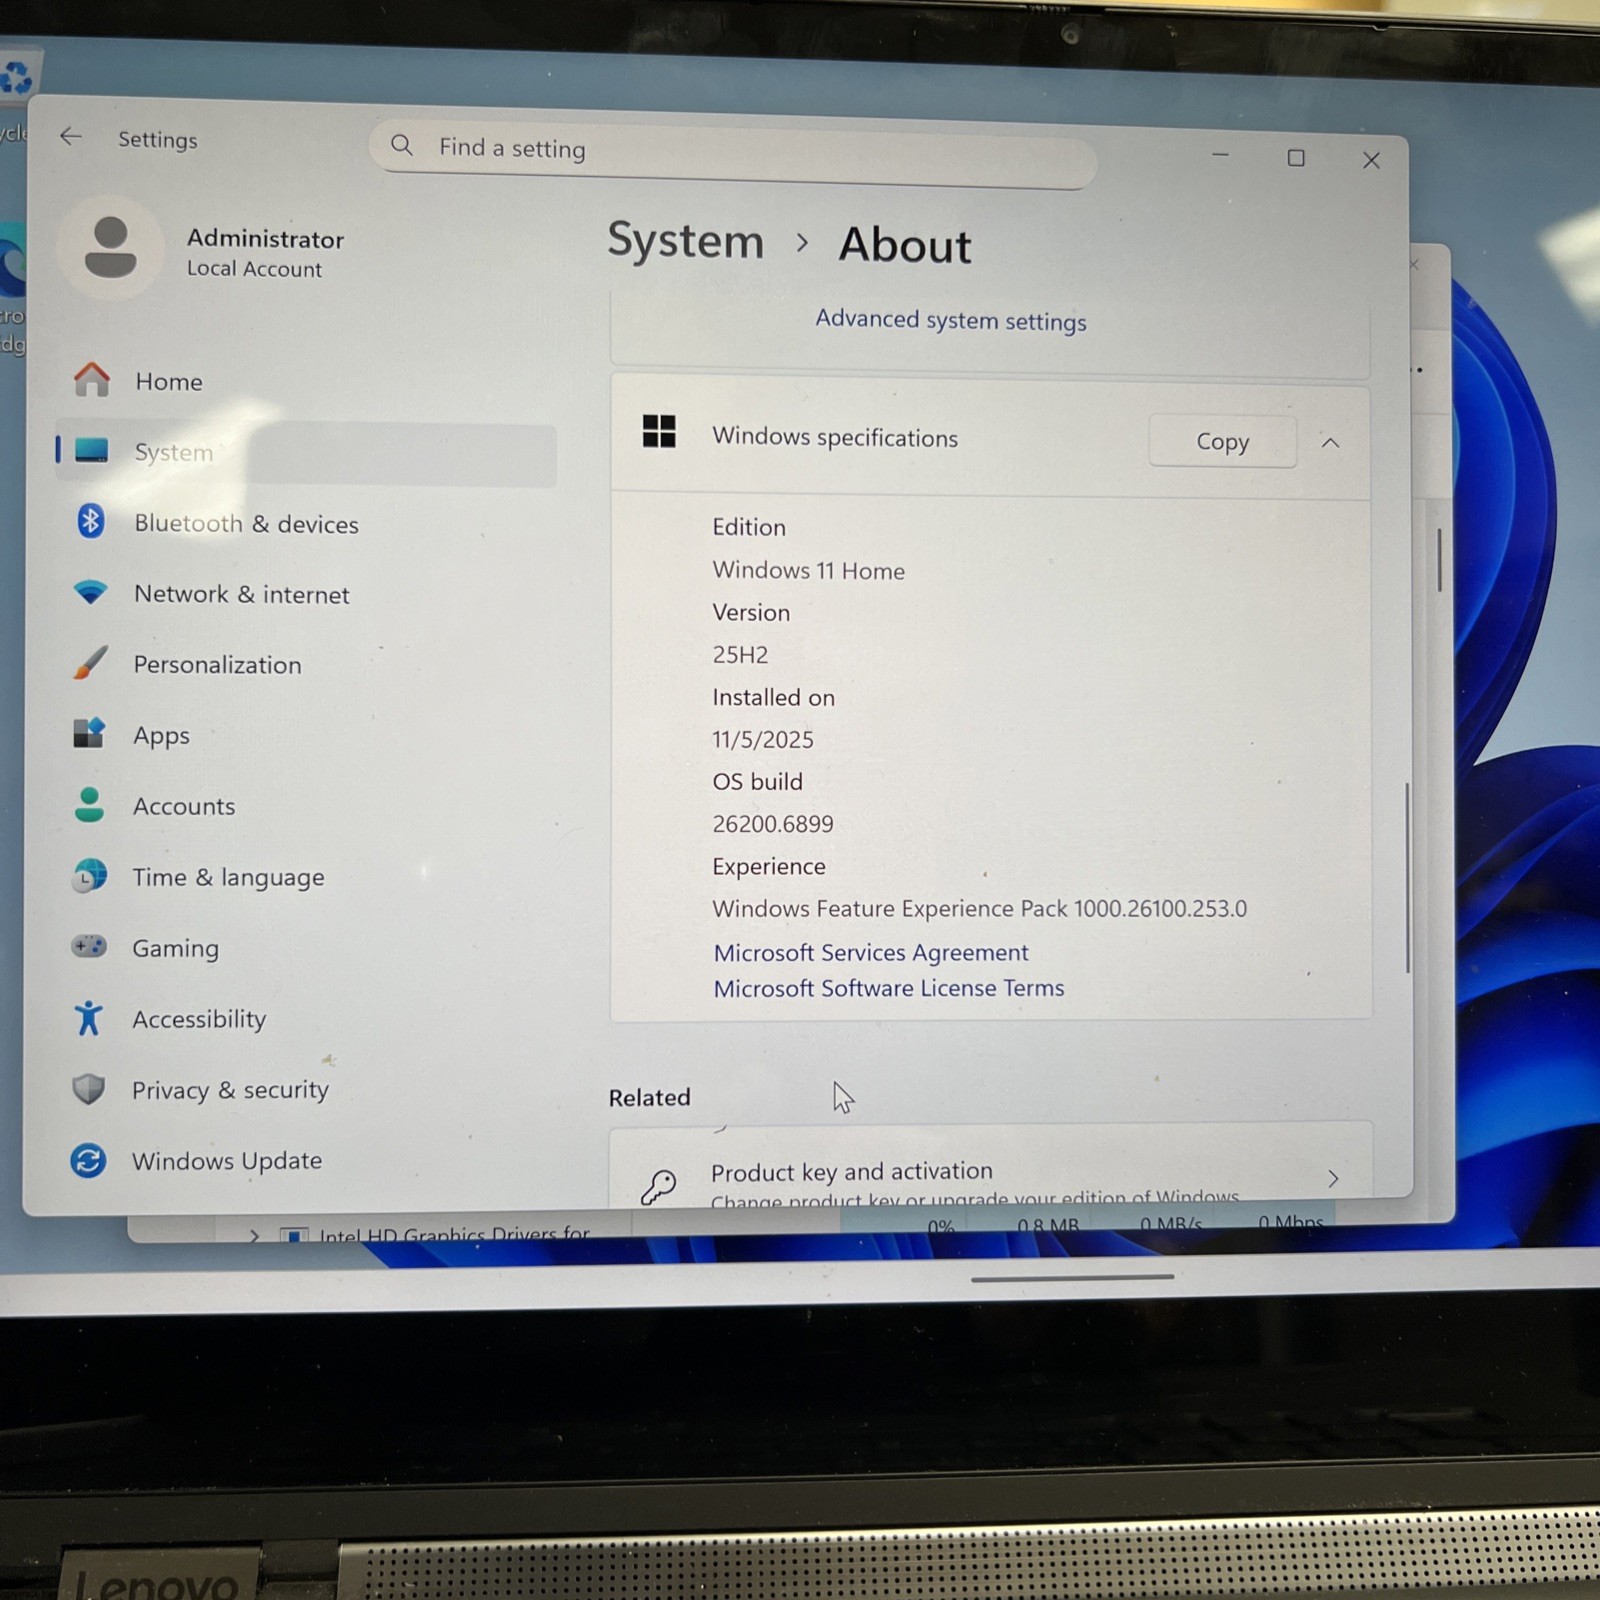
Task: Click the product key icon
Action: [659, 1187]
